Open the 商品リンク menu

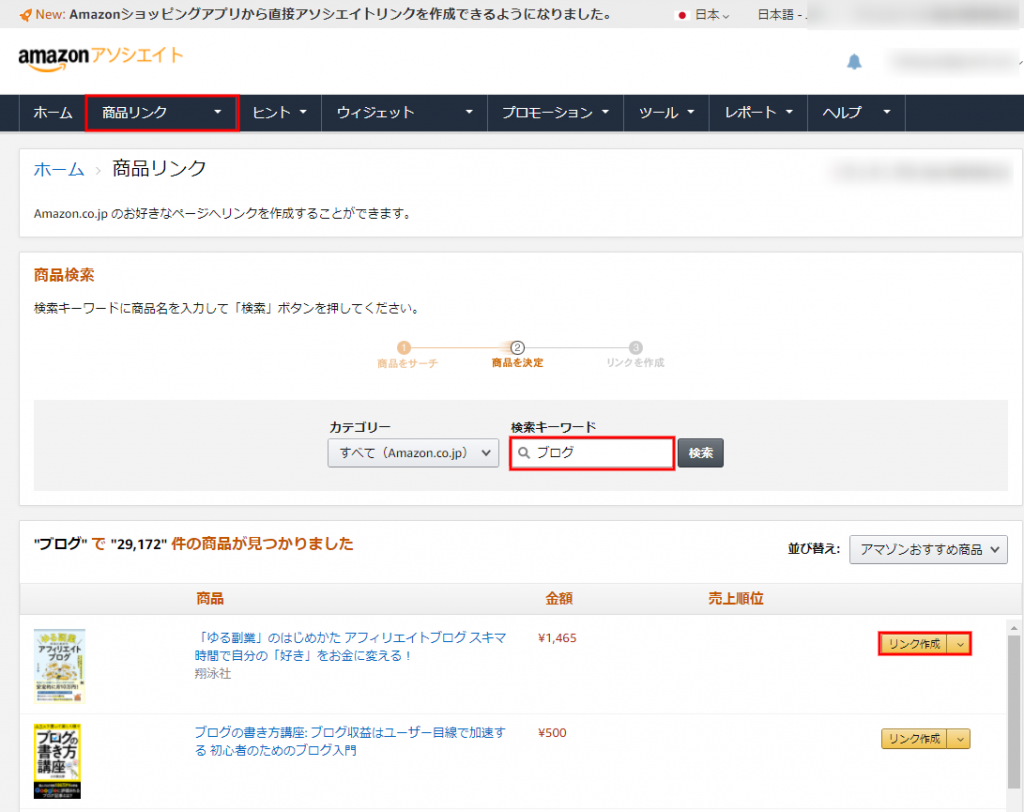click(162, 113)
